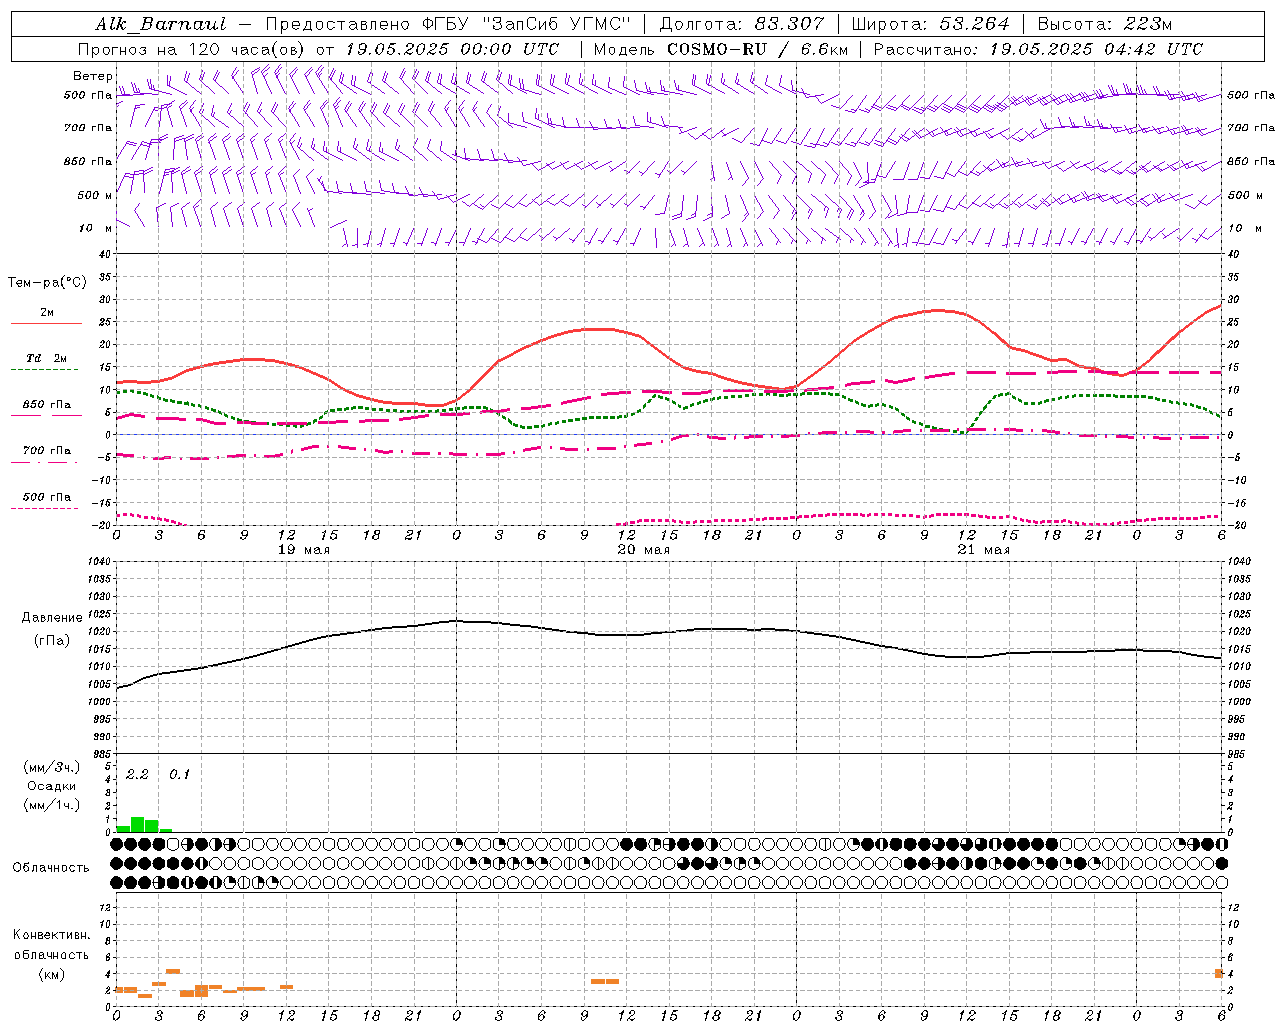Click the 'Давление' pressure panel label
Image resolution: width=1280 pixels, height=1024 pixels.
coord(52,618)
